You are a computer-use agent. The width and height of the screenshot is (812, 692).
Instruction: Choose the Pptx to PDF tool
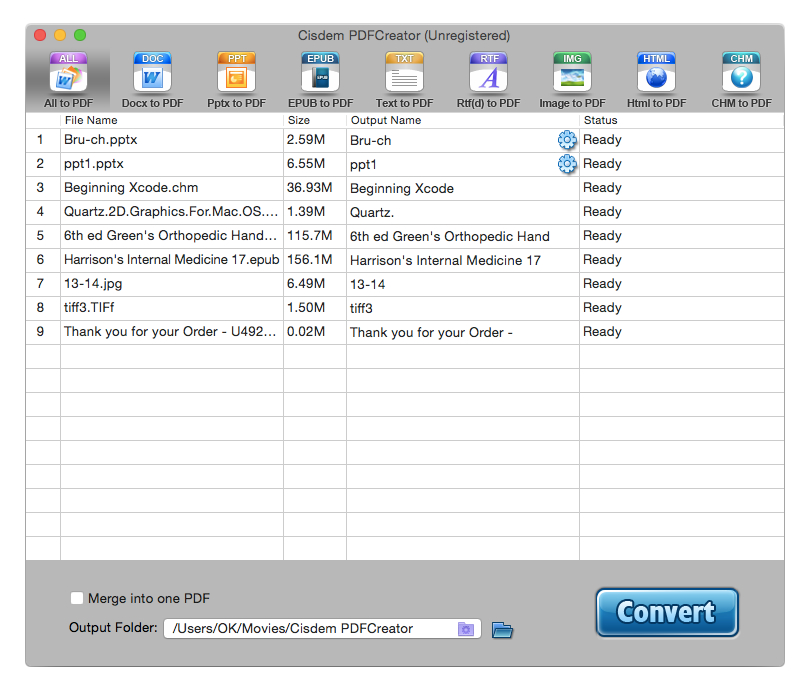click(x=236, y=79)
